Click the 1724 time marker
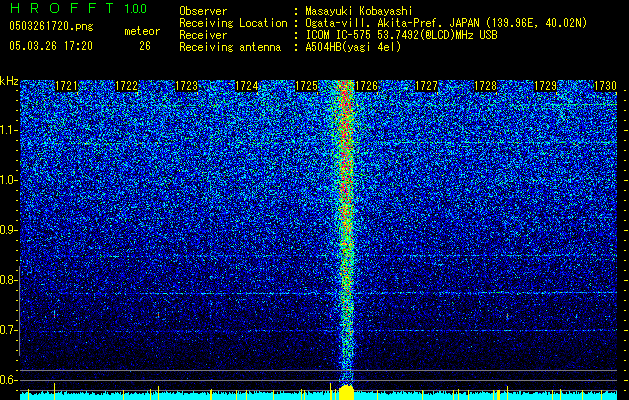Screen dimensions: 629x400 [246, 86]
